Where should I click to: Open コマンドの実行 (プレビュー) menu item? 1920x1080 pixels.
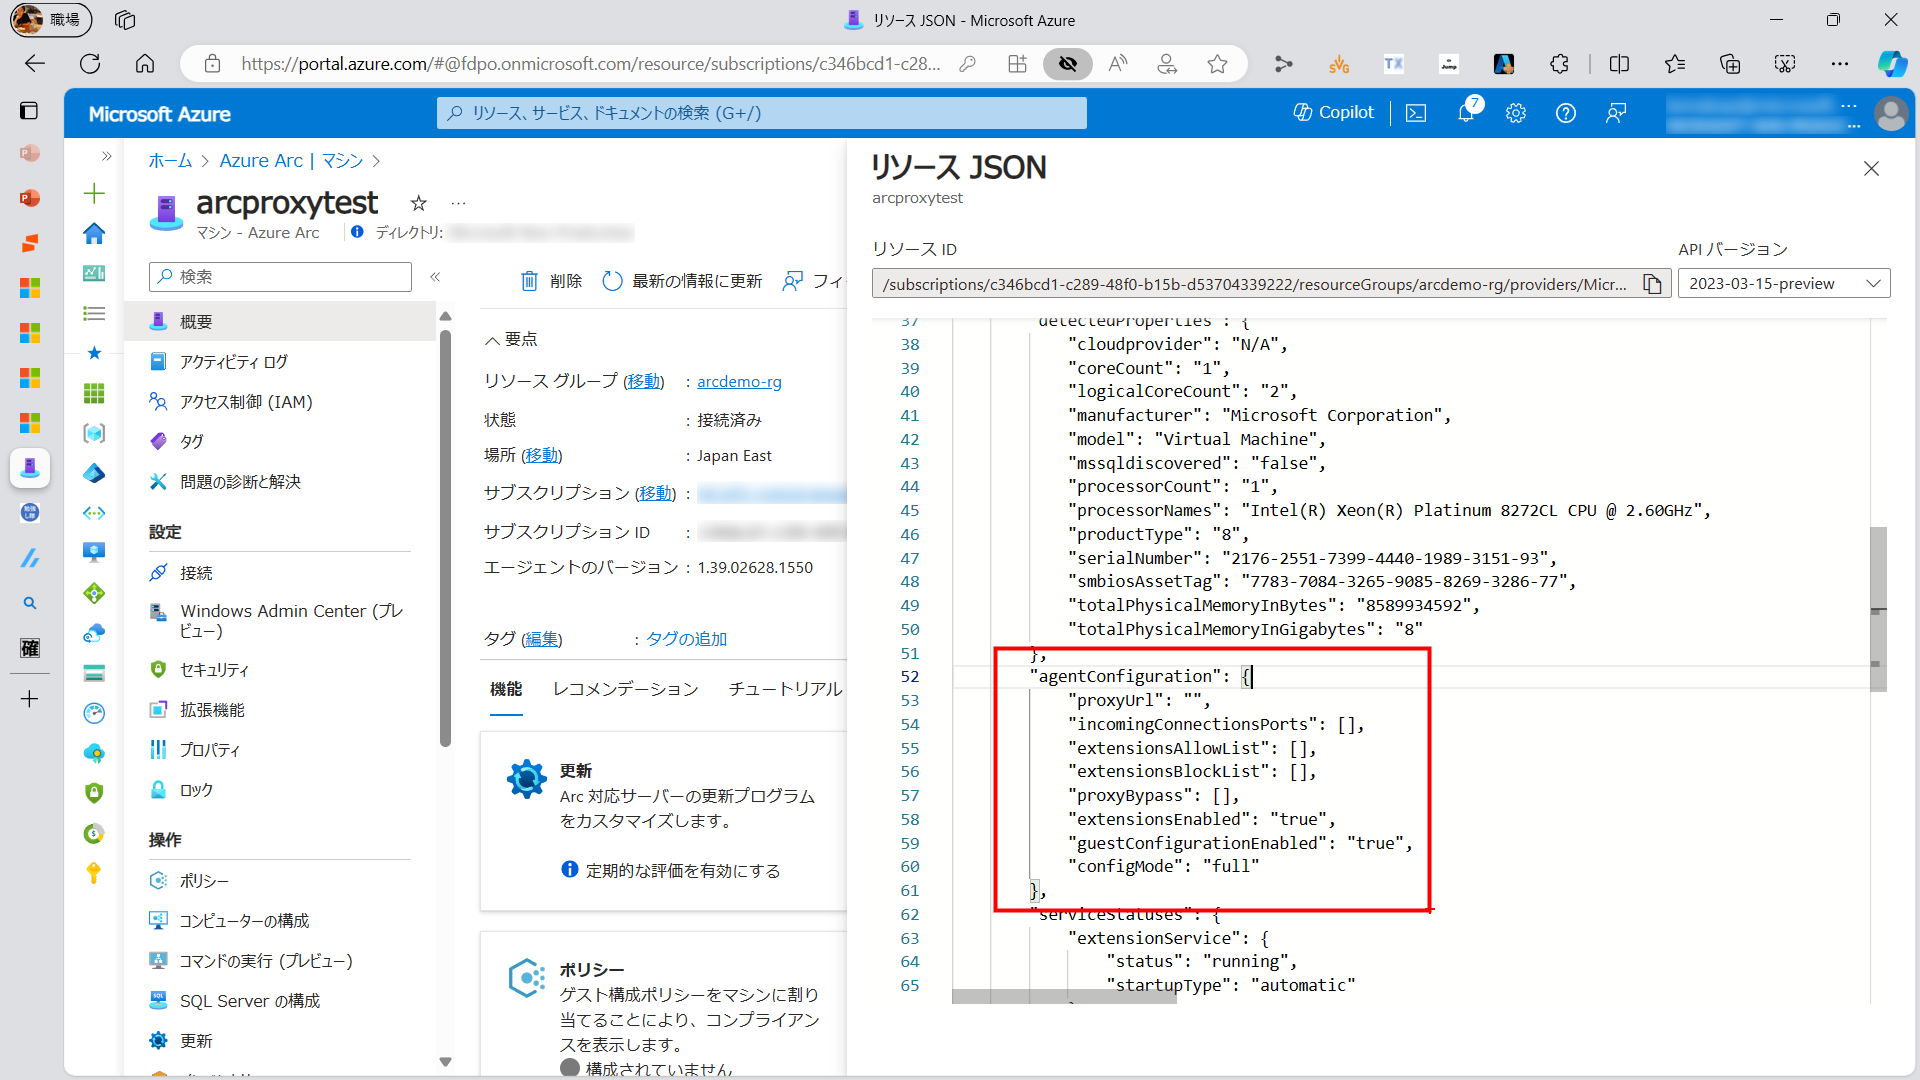point(281,960)
